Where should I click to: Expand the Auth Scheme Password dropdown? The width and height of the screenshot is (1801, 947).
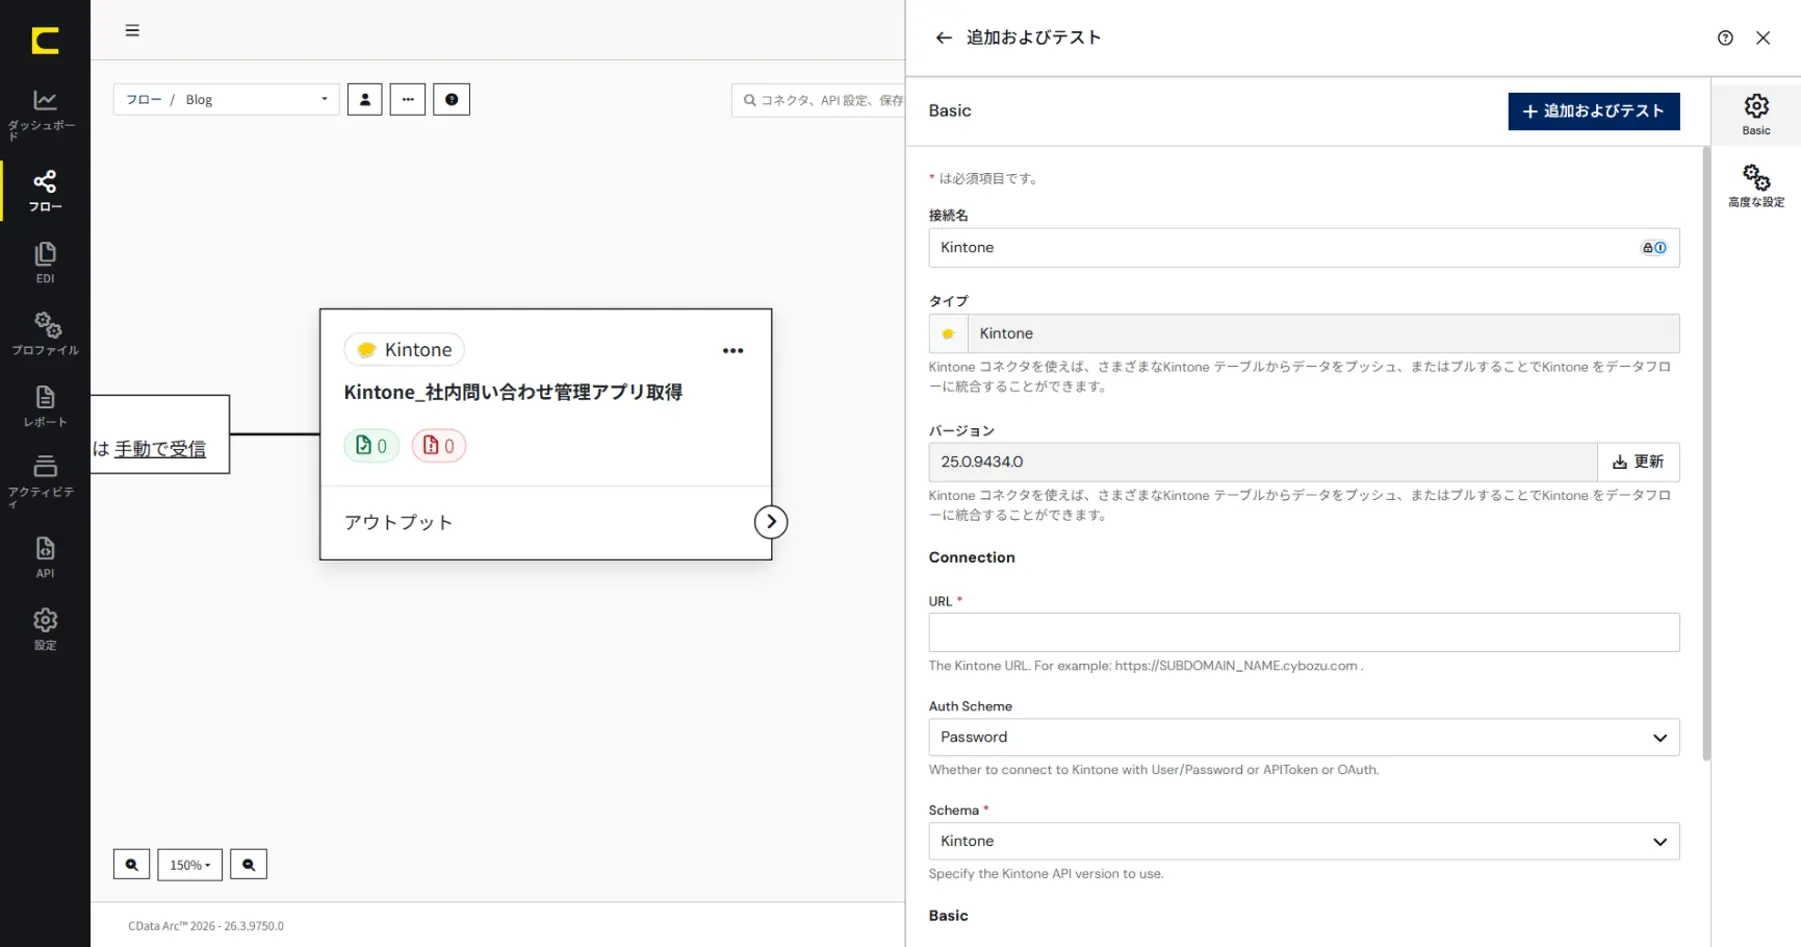click(1304, 737)
